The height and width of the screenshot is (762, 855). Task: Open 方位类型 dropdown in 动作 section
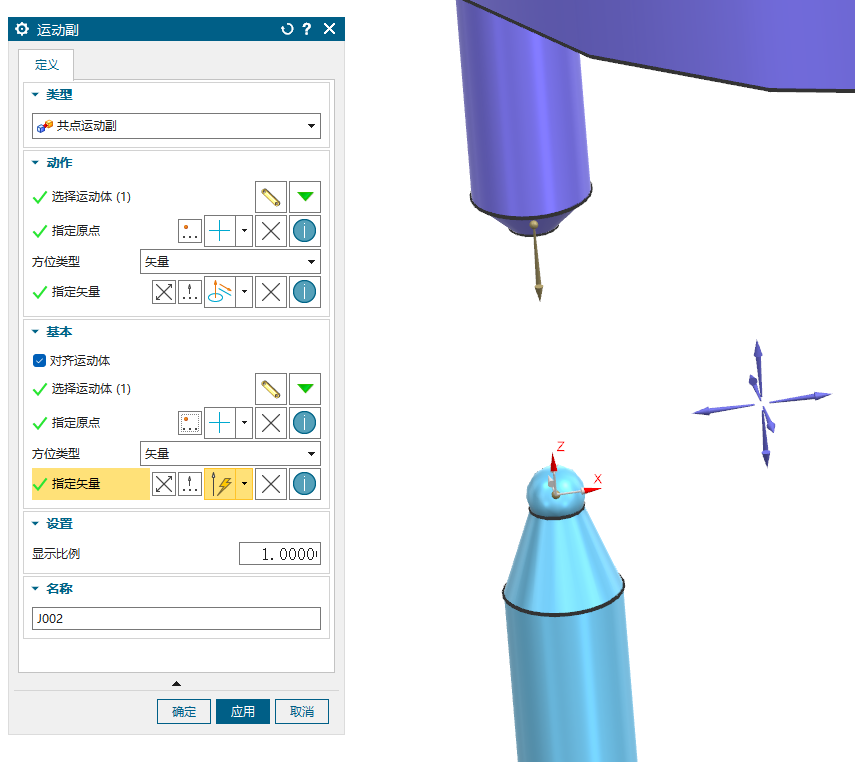click(x=230, y=262)
